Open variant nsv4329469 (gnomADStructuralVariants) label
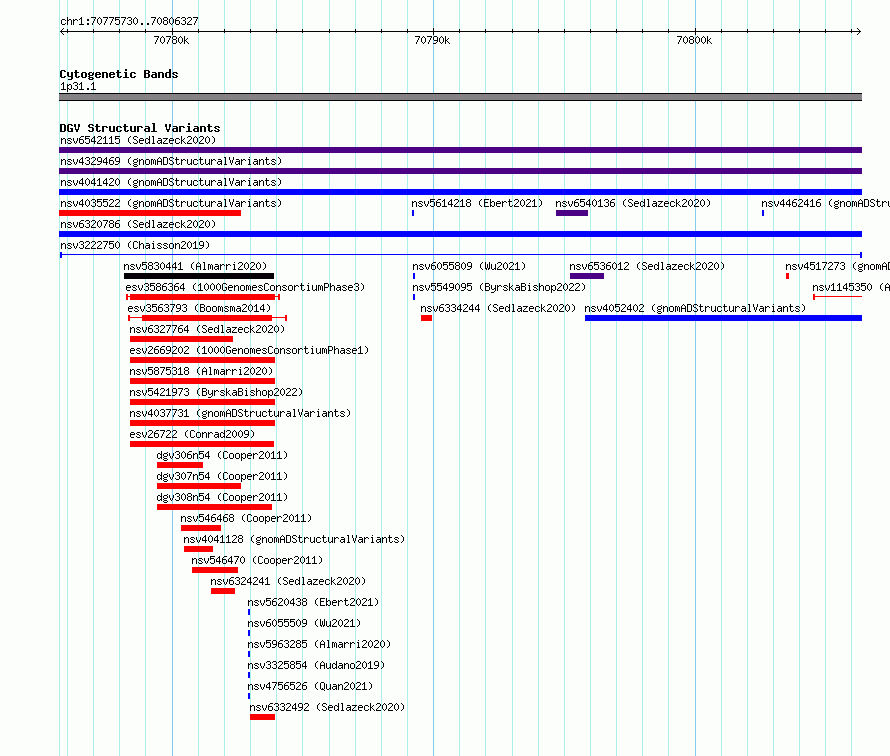The image size is (890, 756). click(x=171, y=161)
